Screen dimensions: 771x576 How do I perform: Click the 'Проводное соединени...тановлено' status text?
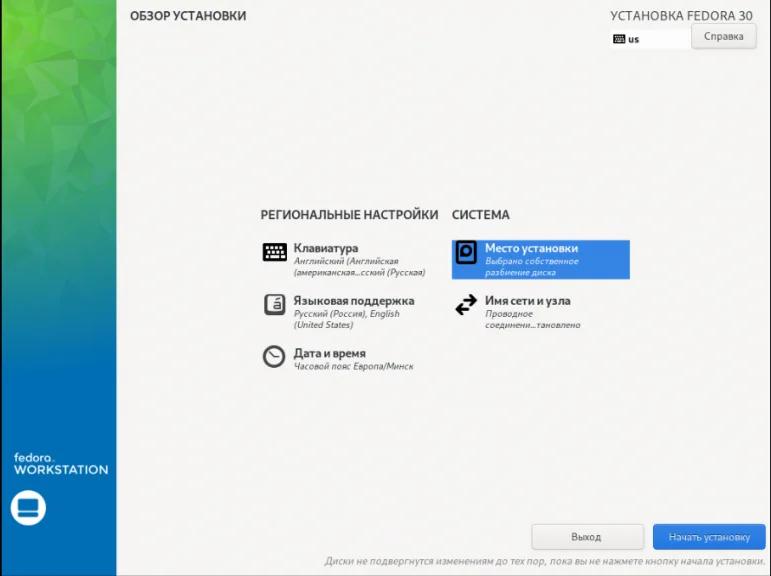coord(533,319)
